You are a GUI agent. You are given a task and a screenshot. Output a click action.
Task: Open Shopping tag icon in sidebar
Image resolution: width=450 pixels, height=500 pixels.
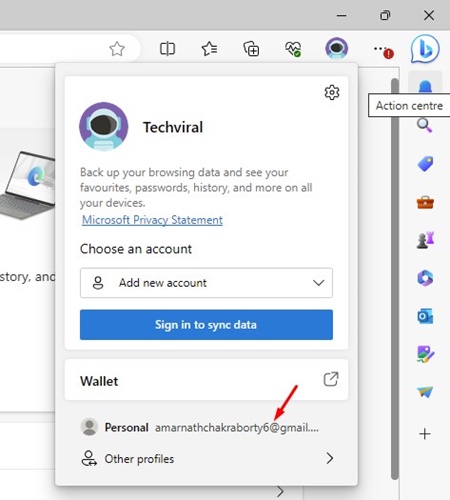tap(425, 164)
